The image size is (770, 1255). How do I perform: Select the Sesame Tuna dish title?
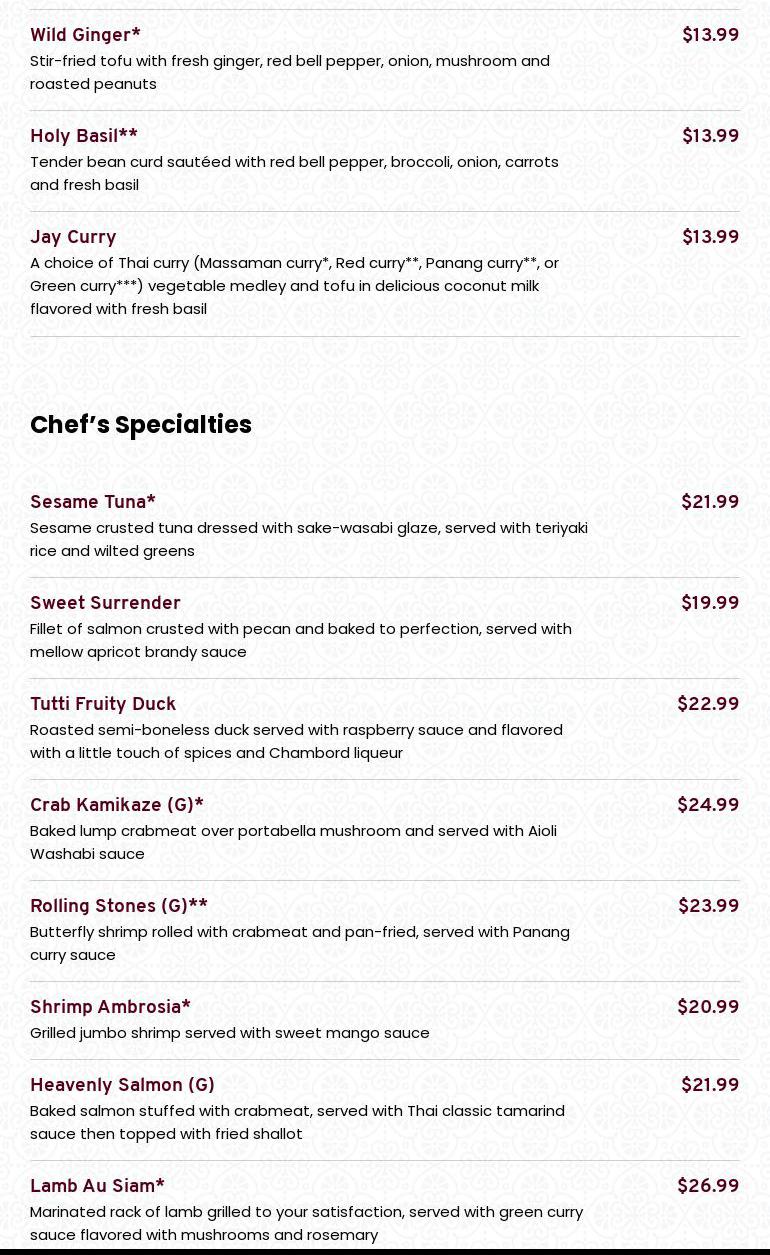pos(93,503)
